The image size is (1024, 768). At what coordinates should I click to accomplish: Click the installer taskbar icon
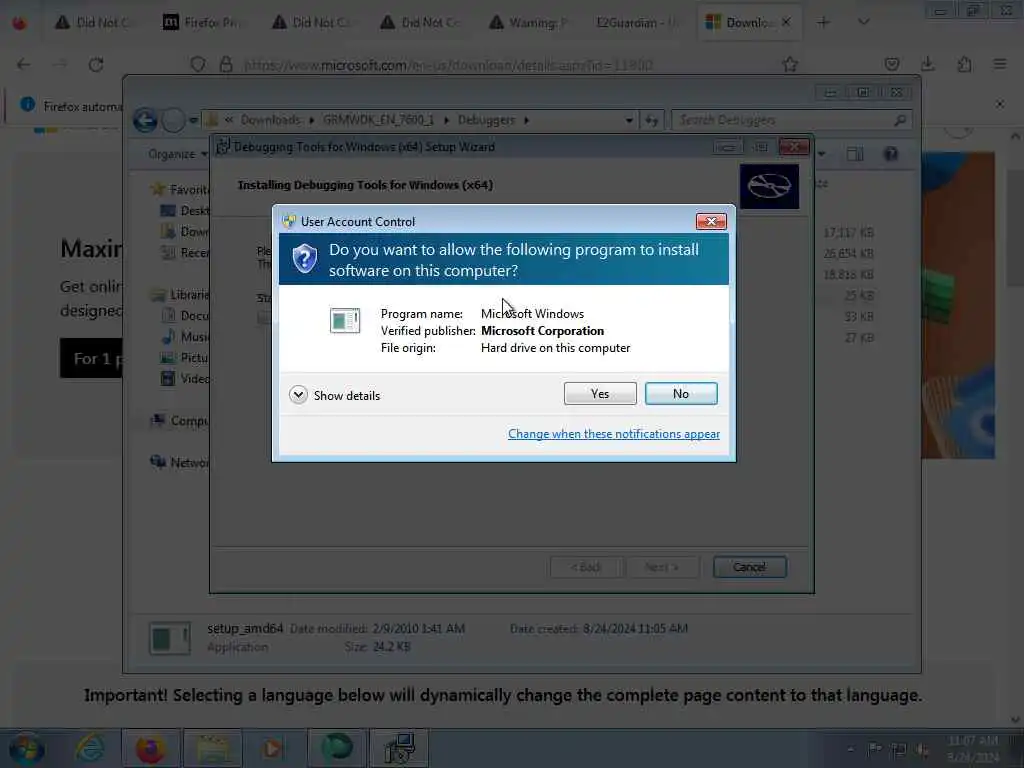(x=399, y=748)
